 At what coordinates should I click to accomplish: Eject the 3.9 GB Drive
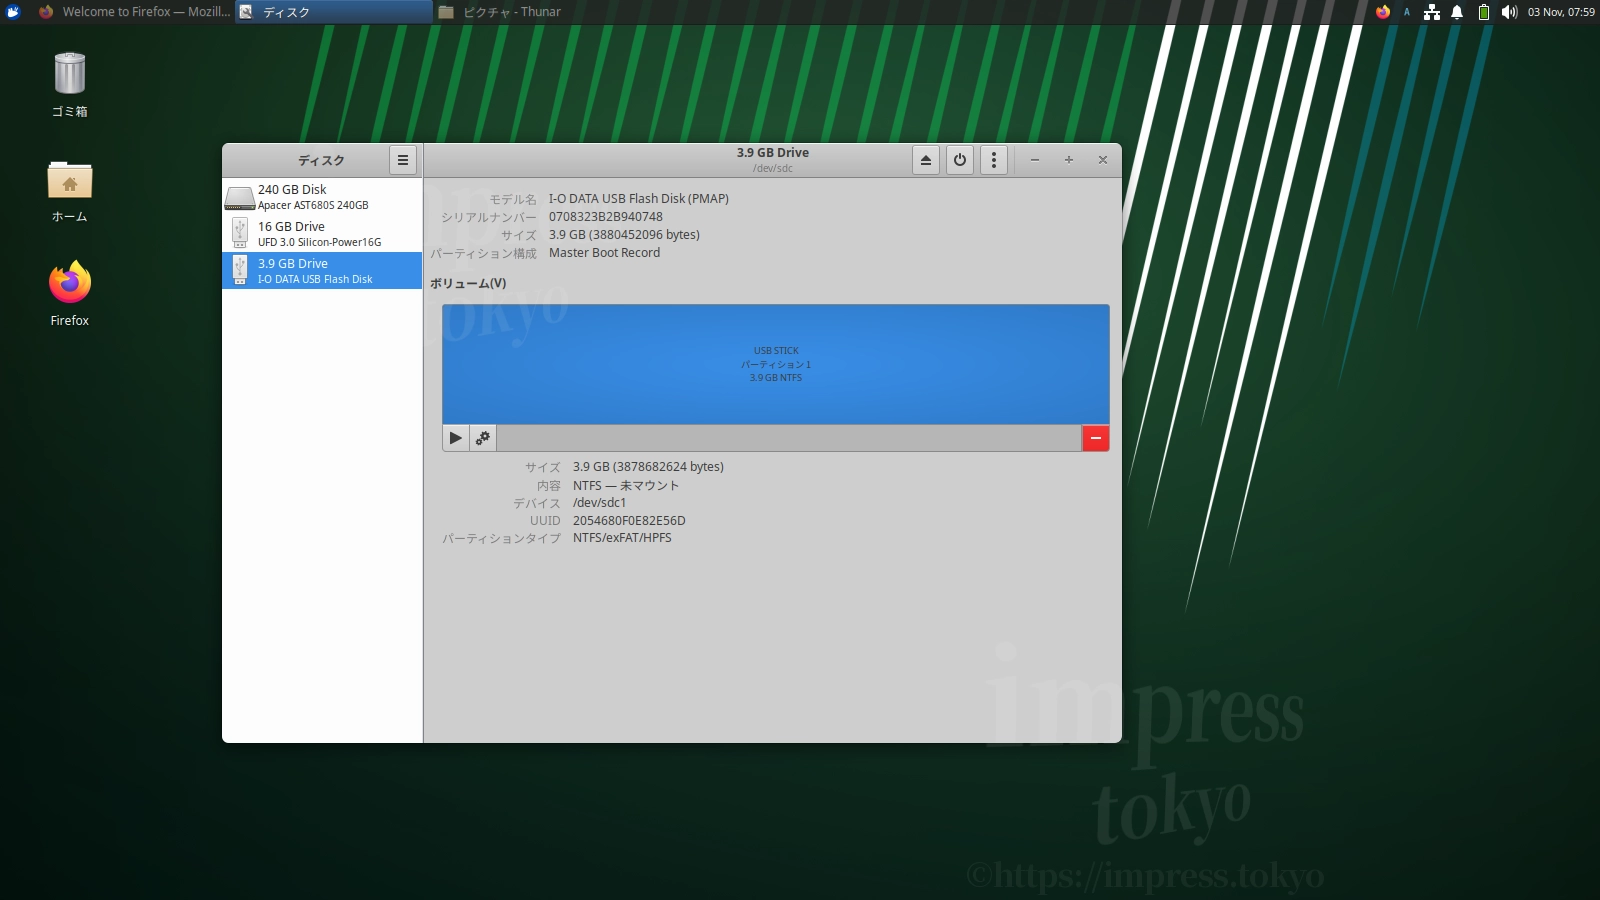[926, 160]
